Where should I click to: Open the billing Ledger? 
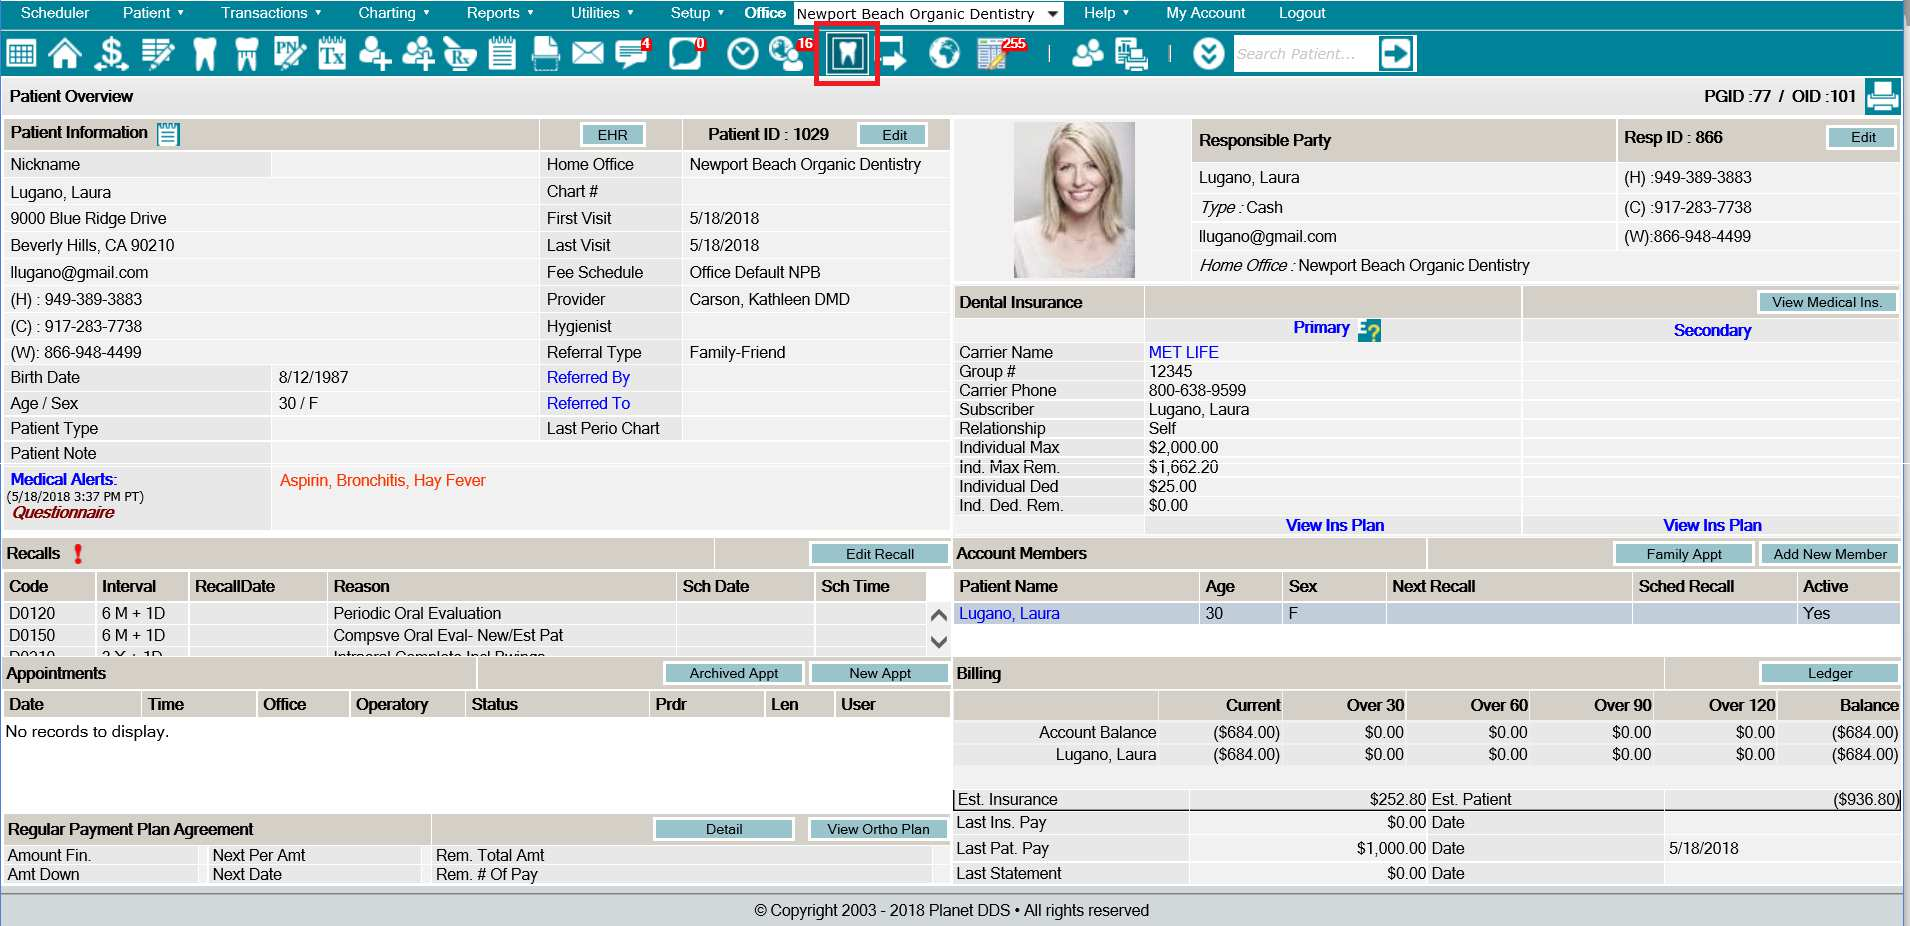pyautogui.click(x=1829, y=673)
